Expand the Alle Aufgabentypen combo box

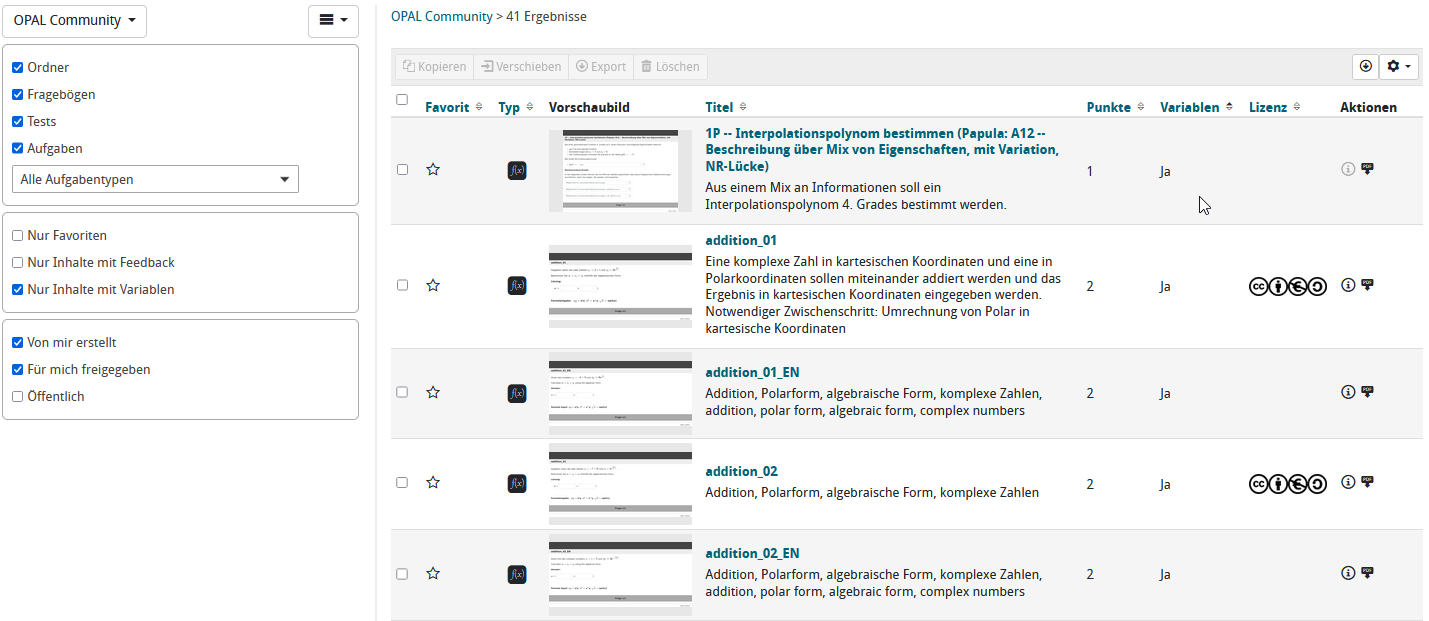click(155, 180)
